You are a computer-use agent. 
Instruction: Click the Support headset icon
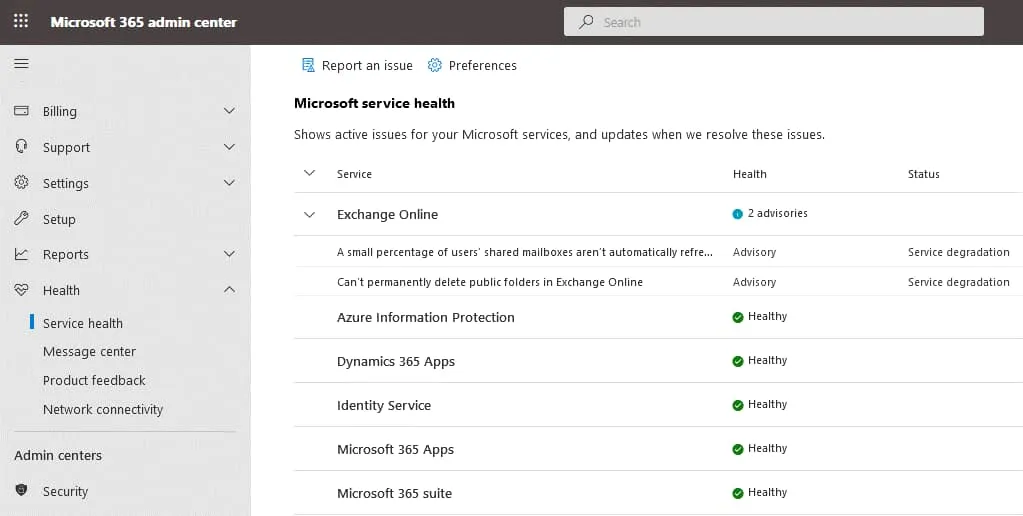click(x=21, y=147)
